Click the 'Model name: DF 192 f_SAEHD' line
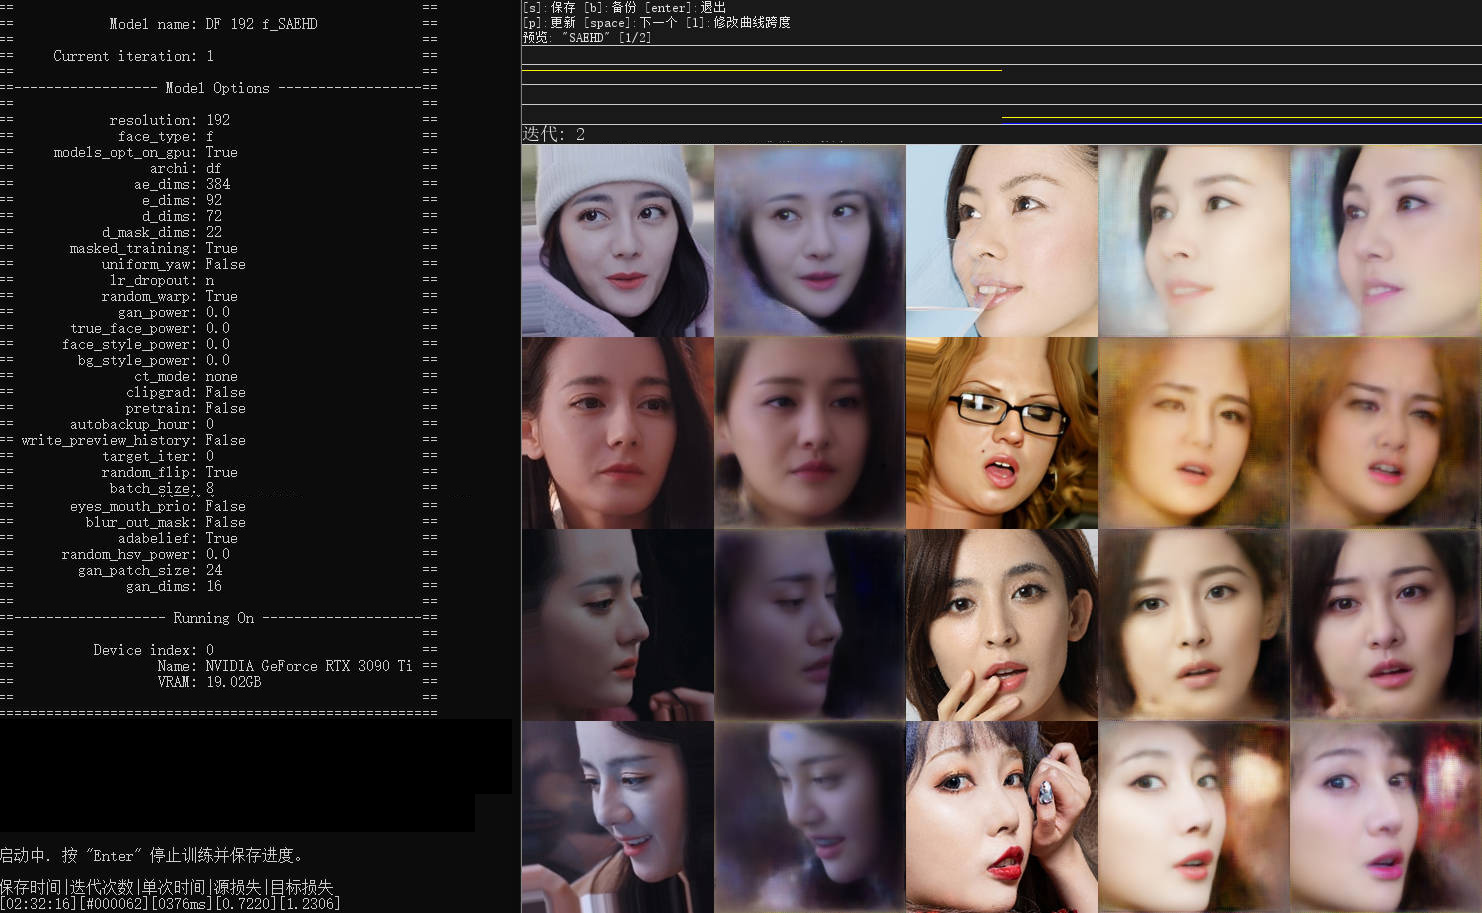The height and width of the screenshot is (913, 1482). click(213, 24)
